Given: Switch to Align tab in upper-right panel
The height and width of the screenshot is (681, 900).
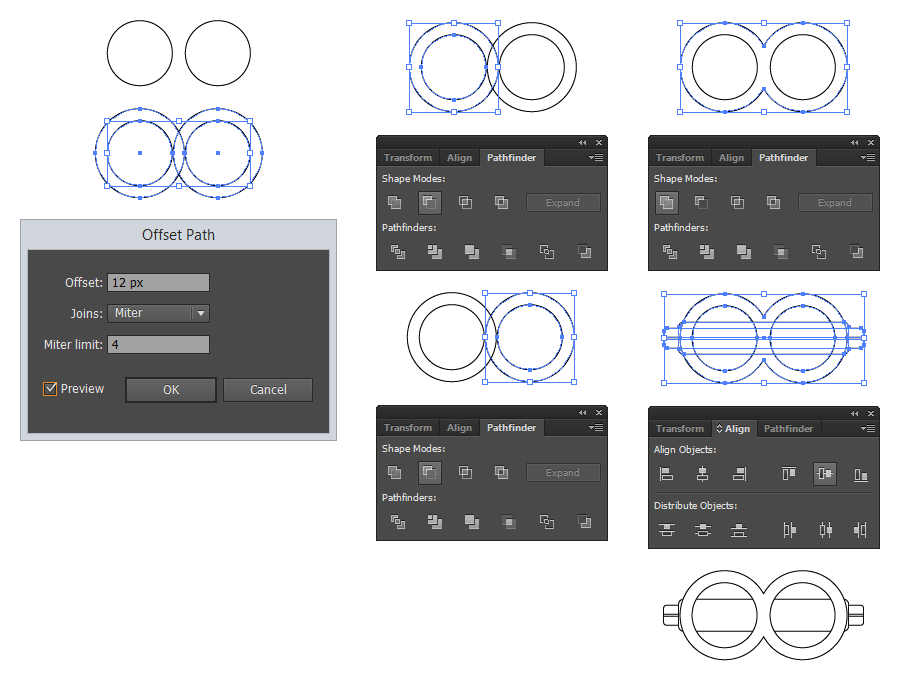Looking at the screenshot, I should click(731, 157).
